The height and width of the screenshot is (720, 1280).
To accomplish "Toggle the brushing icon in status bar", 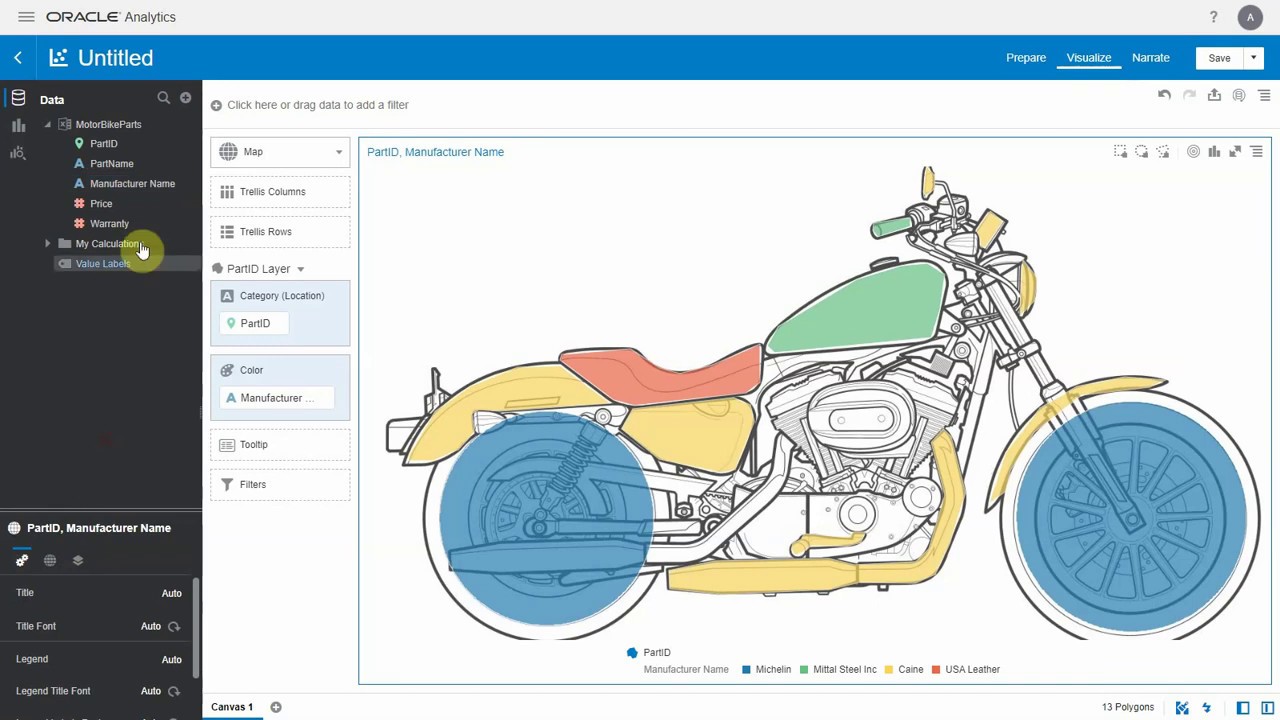I will pos(1182,708).
